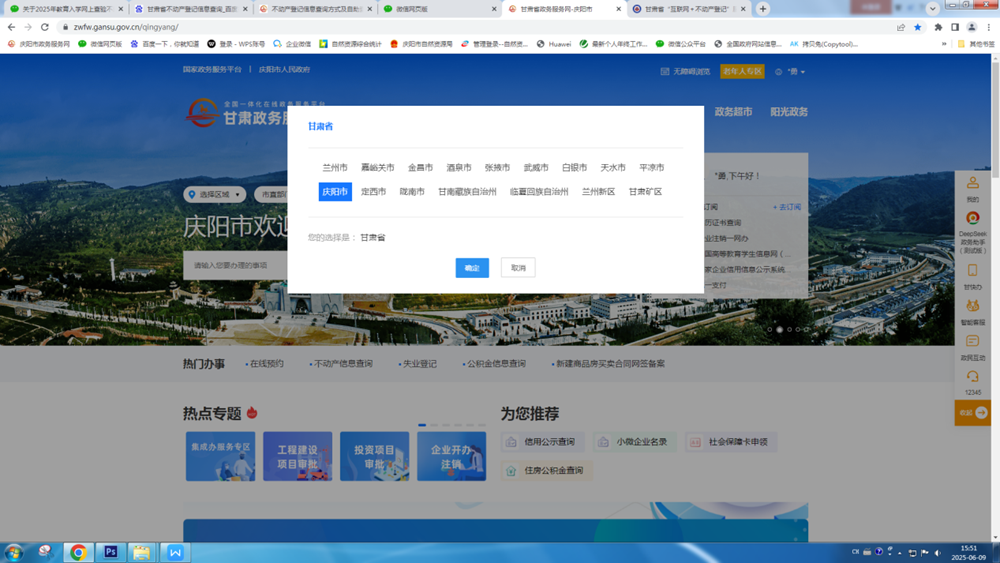The image size is (1000, 563).
Task: Click 信用公示查询 recommended item
Action: (543, 442)
